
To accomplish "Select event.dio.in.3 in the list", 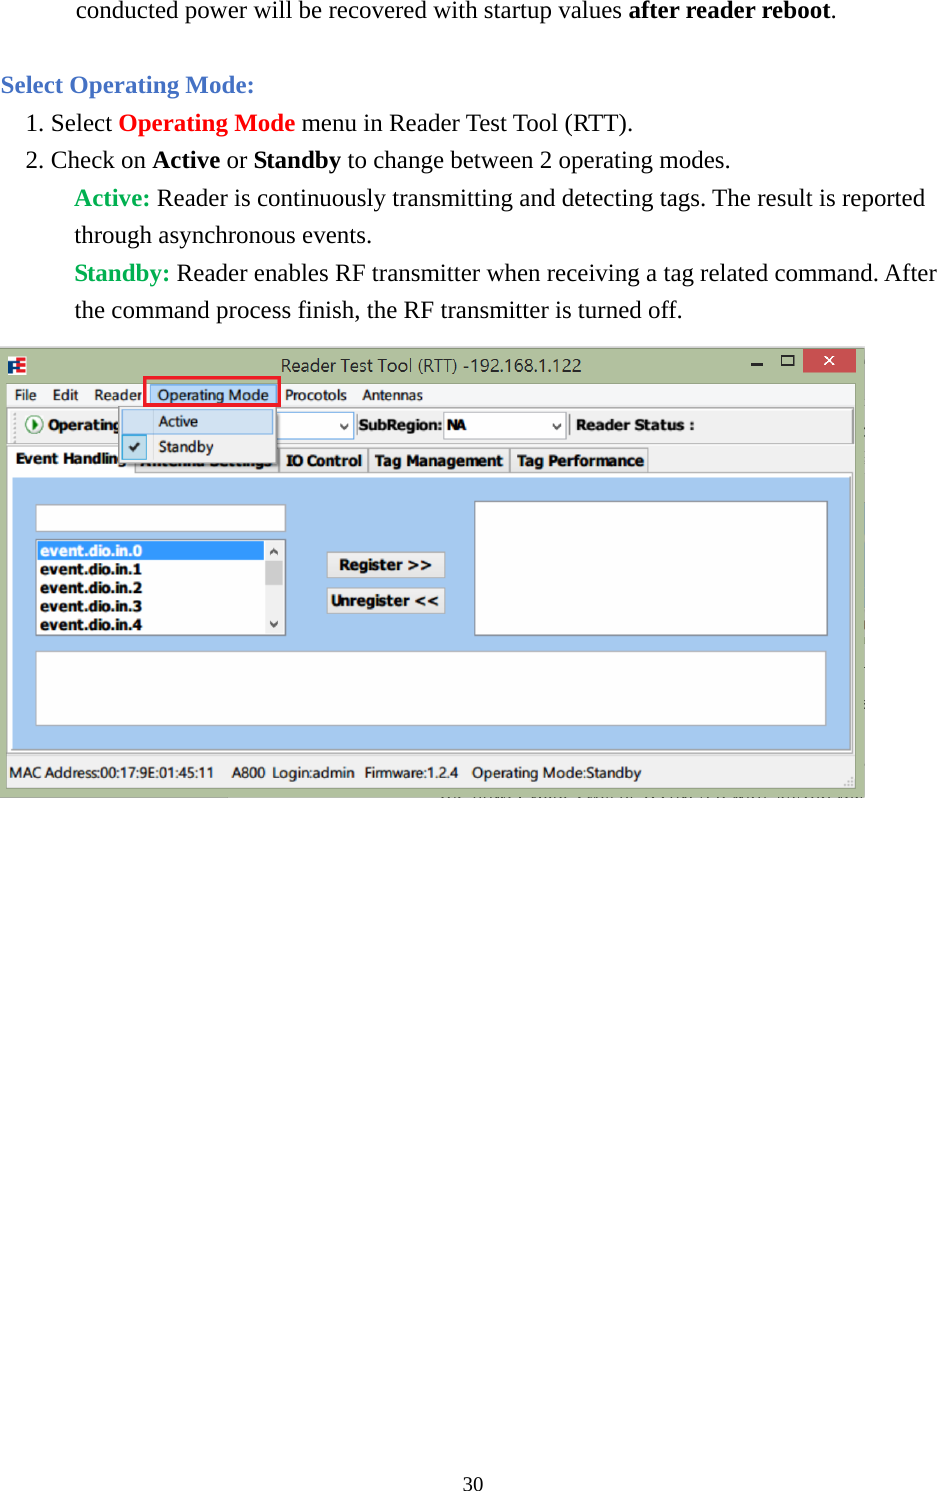I will [150, 606].
